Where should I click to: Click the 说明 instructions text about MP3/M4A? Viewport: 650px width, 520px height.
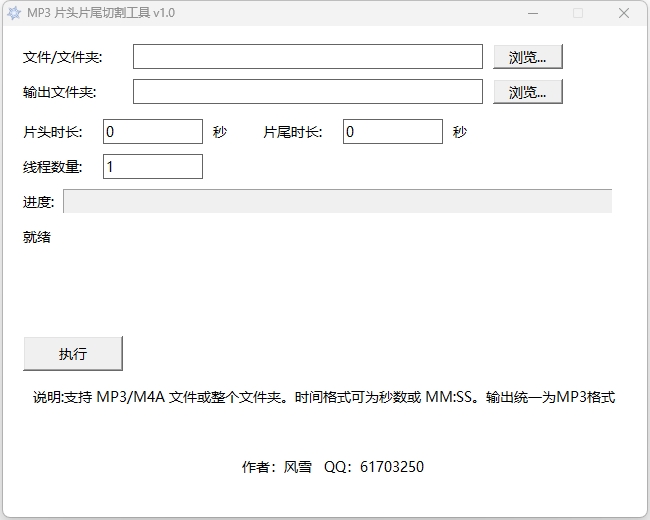coord(324,397)
